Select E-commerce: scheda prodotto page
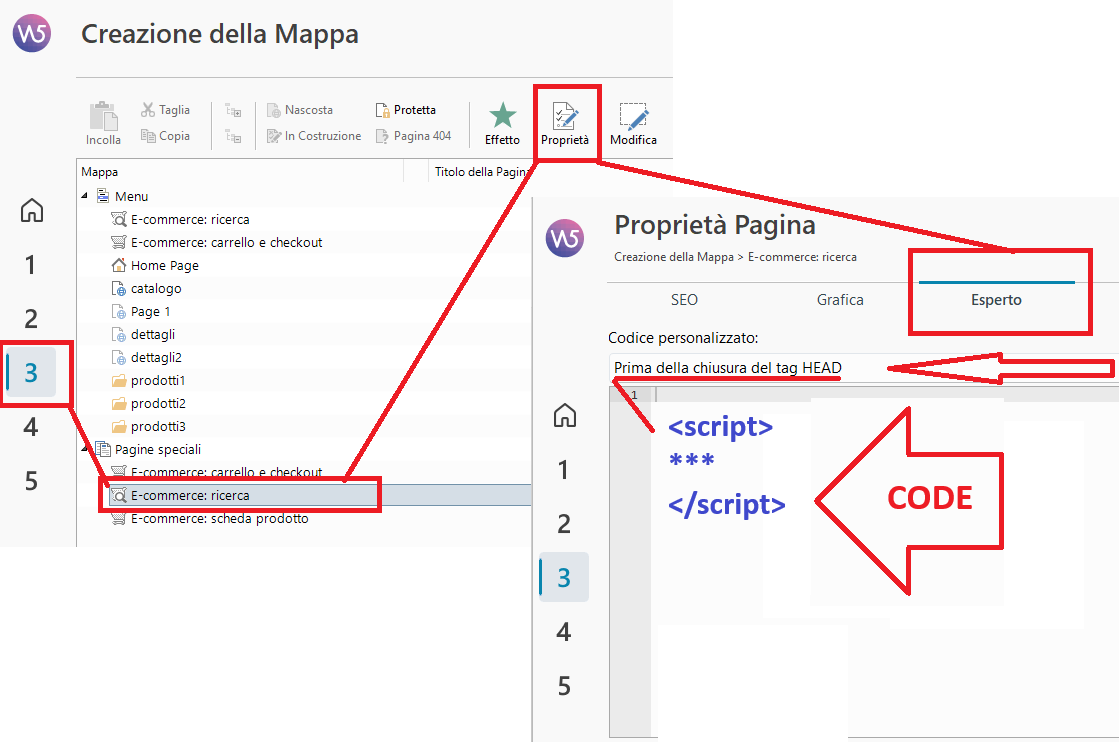 (219, 519)
